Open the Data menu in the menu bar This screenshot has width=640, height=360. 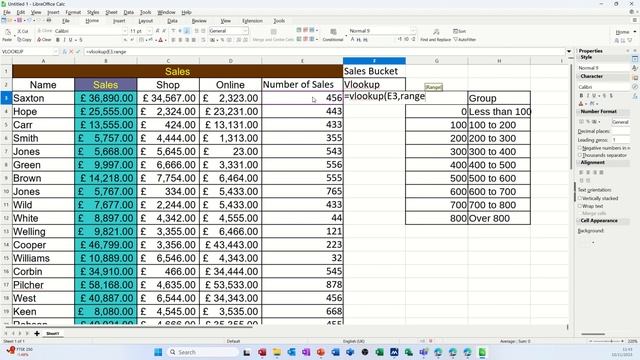point(129,12)
